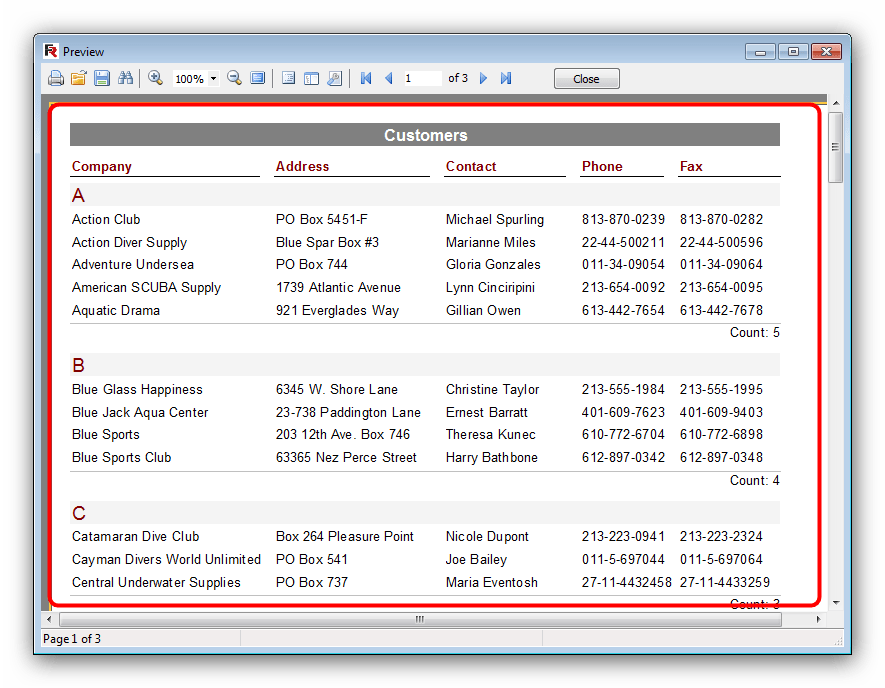
Task: Click the Customers report title
Action: coord(426,135)
